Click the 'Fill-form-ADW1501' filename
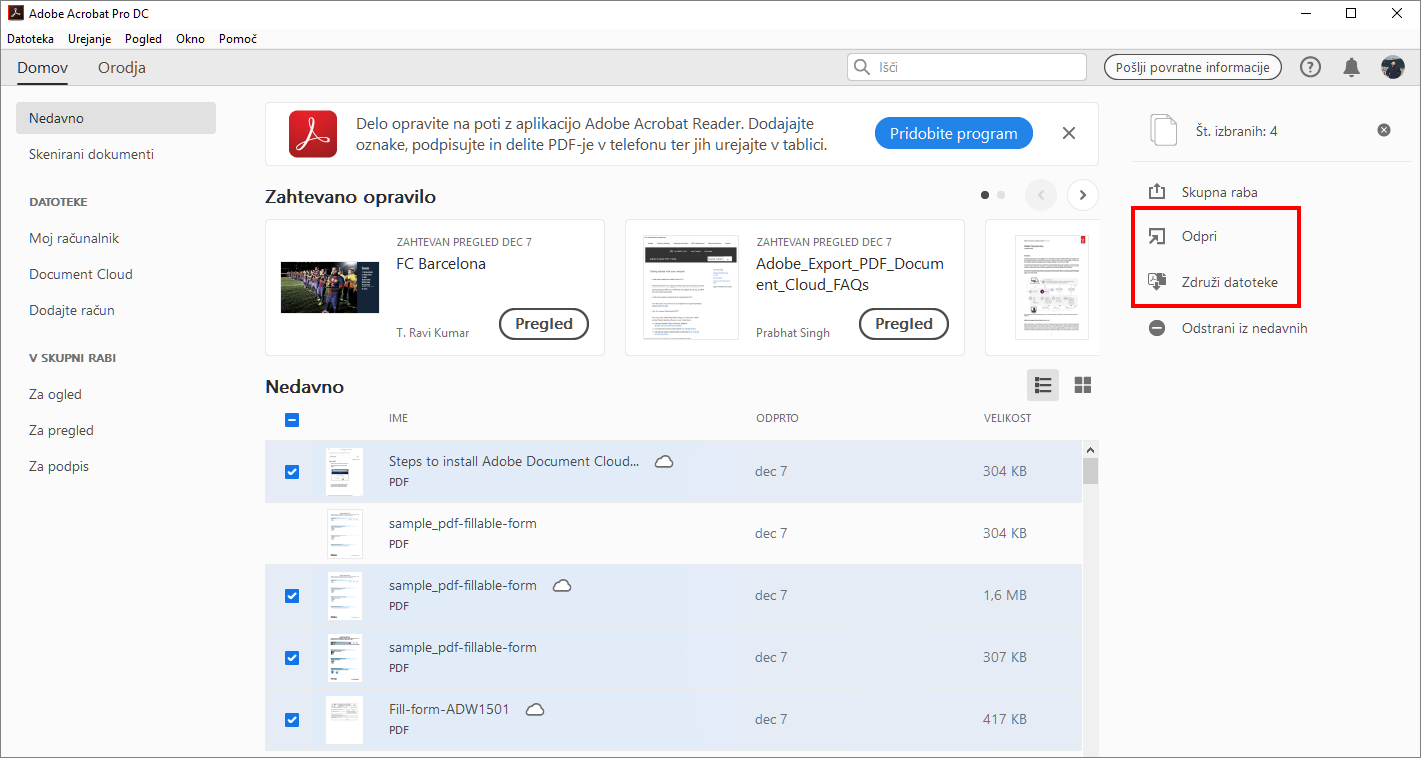The height and width of the screenshot is (758, 1421). click(449, 709)
